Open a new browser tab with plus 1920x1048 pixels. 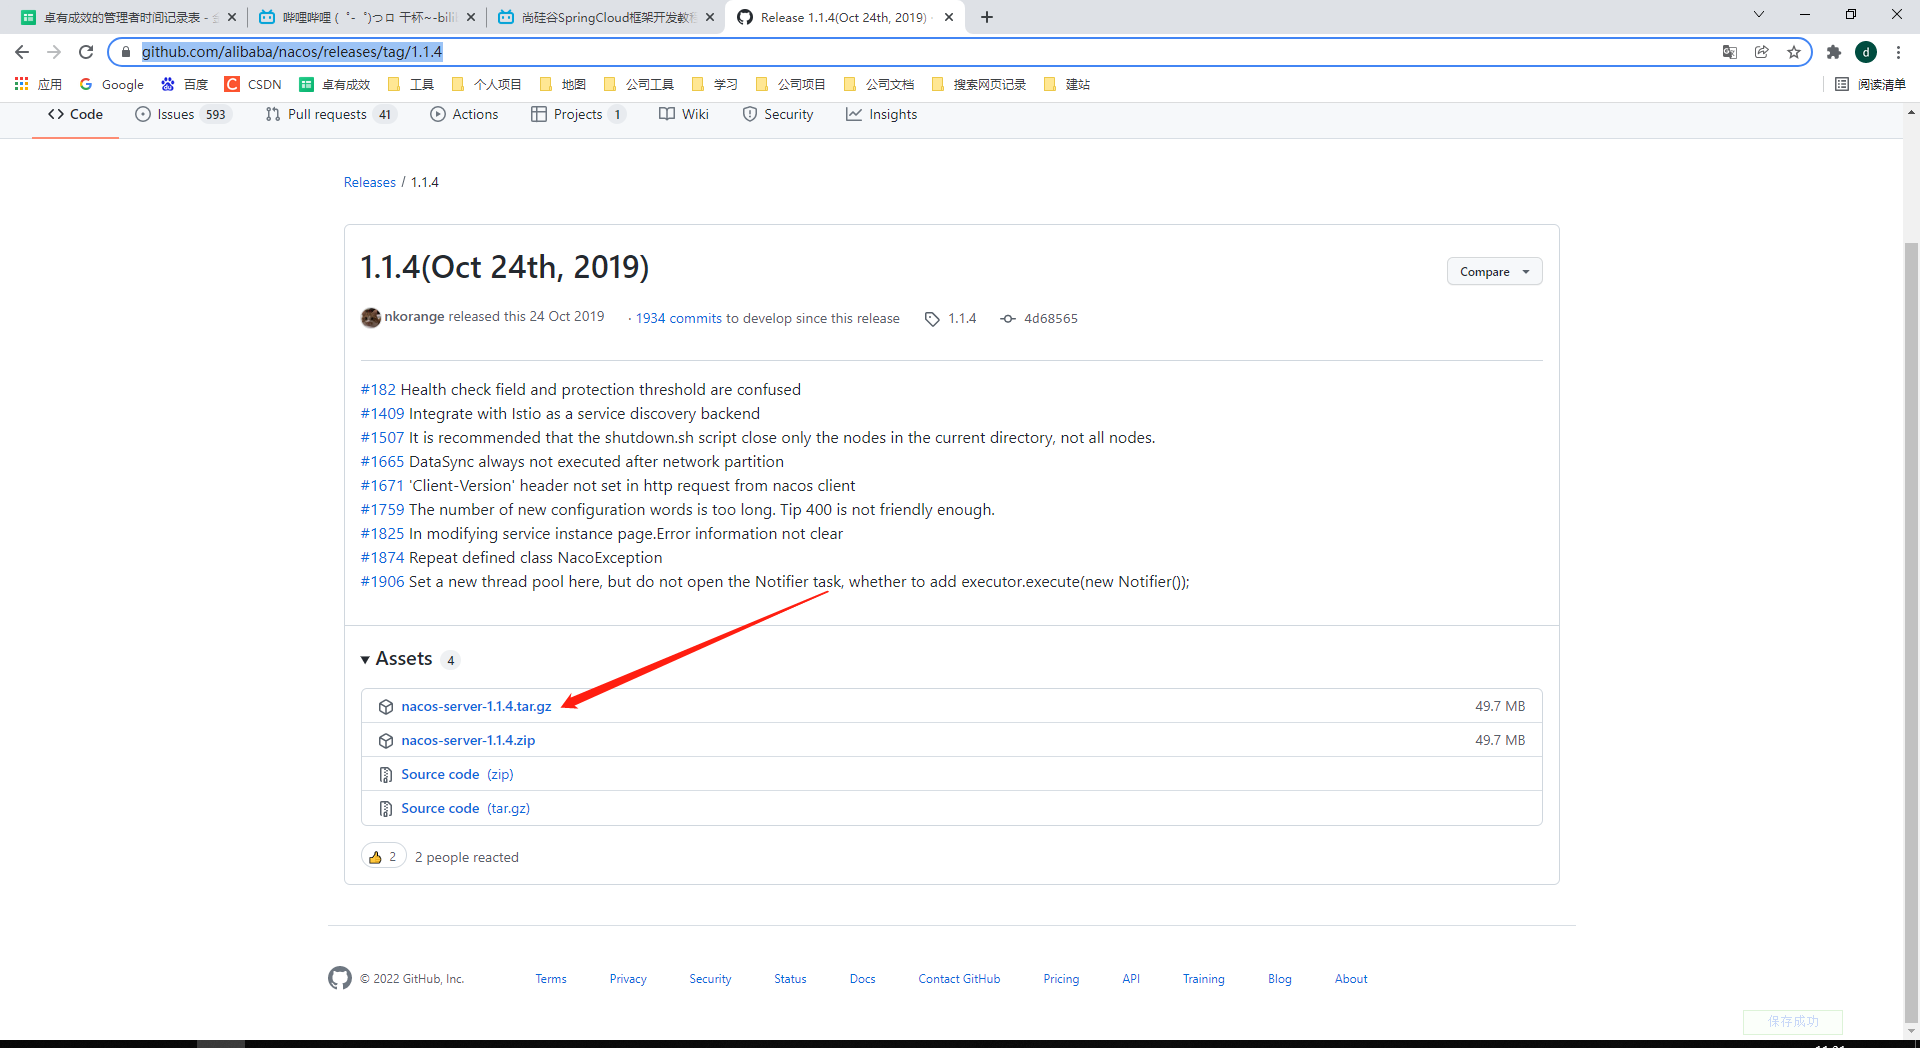point(987,17)
